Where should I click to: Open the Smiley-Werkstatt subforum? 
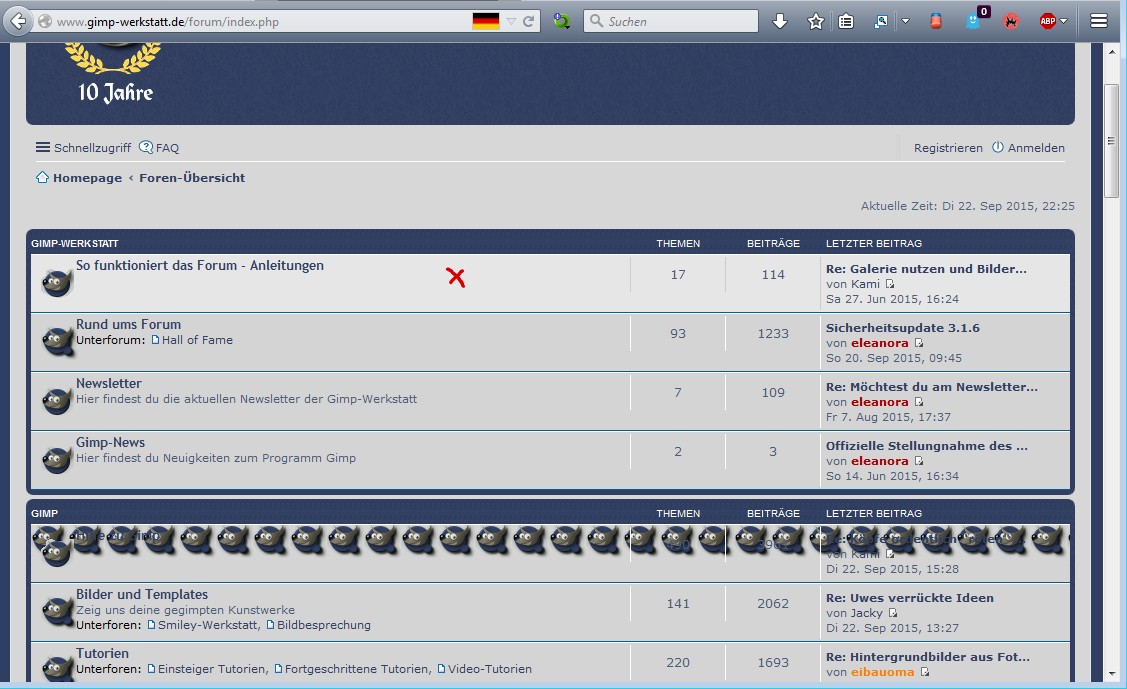pos(207,625)
